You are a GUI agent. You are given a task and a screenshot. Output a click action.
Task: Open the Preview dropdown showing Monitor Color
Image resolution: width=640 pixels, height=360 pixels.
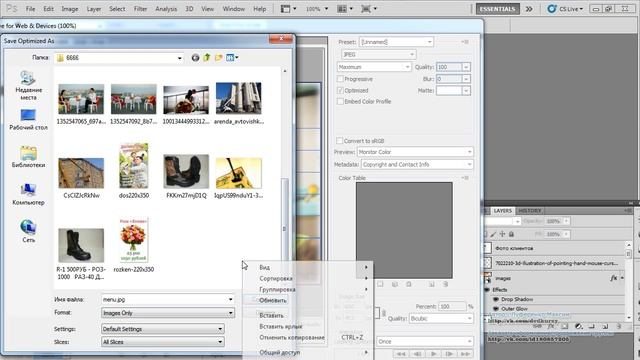415,152
